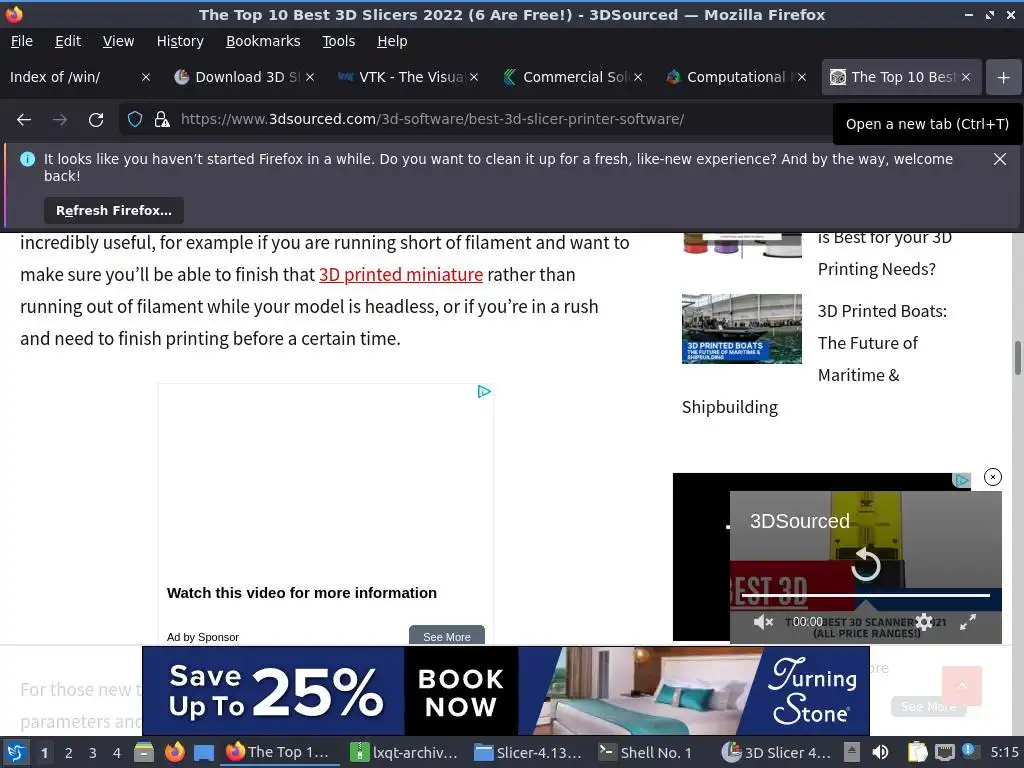The height and width of the screenshot is (768, 1024).
Task: Close the Download 3D Slicer tab
Action: coord(310,77)
